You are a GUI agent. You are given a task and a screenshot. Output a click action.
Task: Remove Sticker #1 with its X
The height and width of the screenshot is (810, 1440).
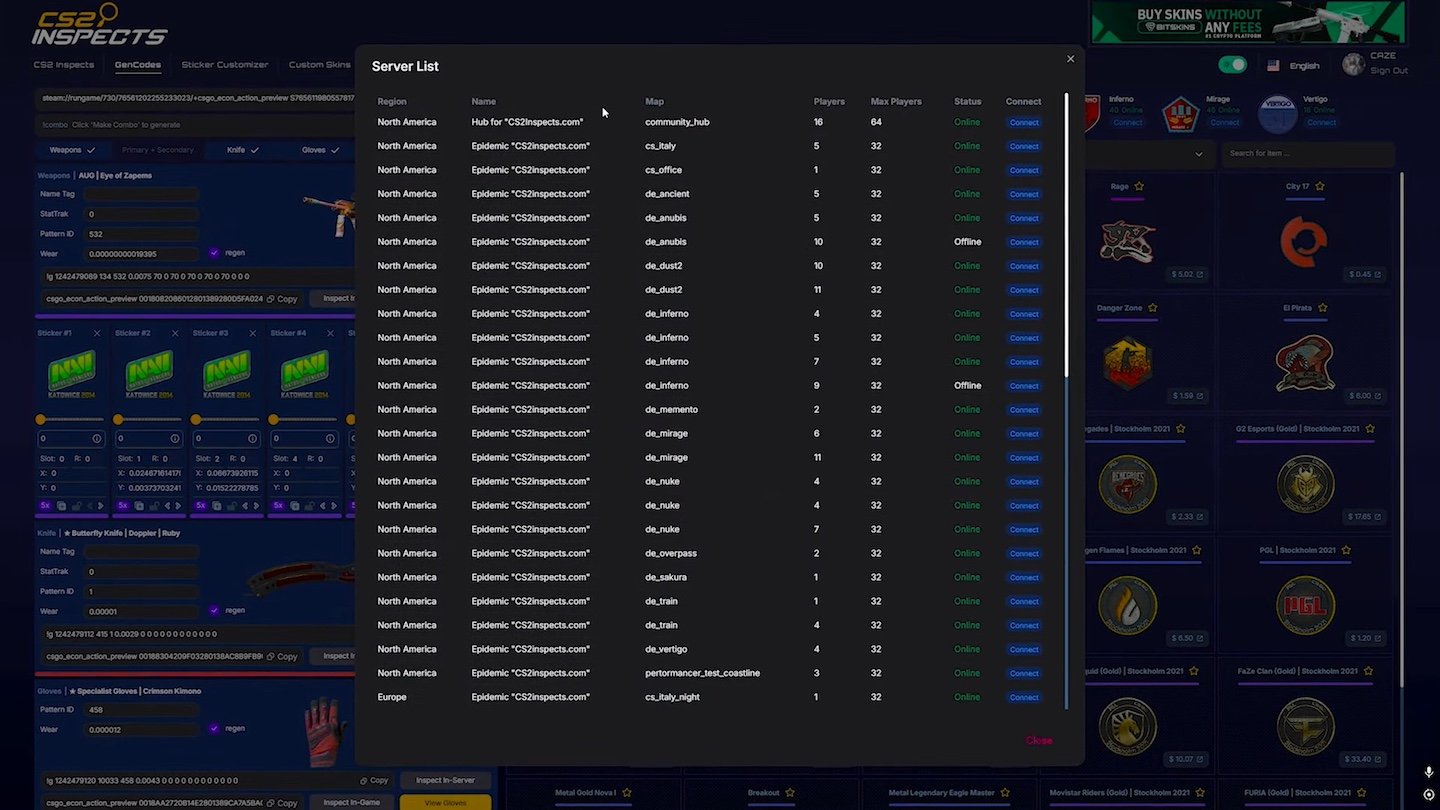point(97,333)
